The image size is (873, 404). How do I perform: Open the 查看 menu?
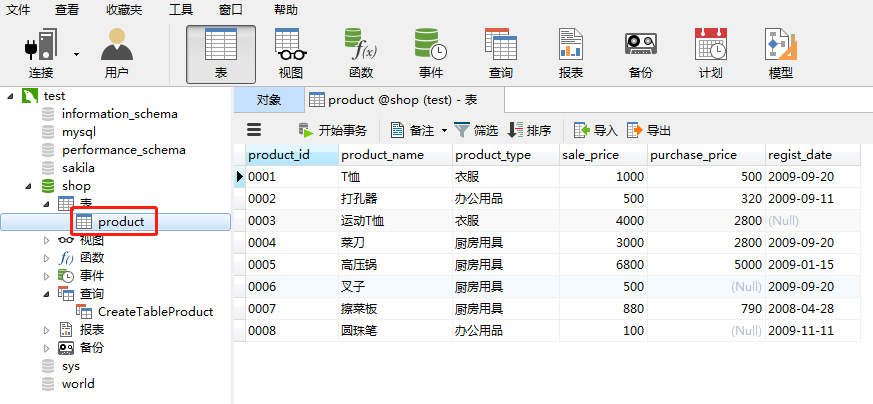[x=67, y=9]
